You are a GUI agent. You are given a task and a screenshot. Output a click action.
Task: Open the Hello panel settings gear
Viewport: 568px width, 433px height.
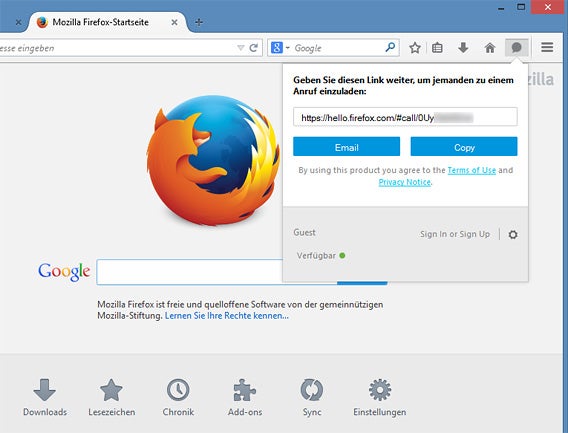[513, 234]
